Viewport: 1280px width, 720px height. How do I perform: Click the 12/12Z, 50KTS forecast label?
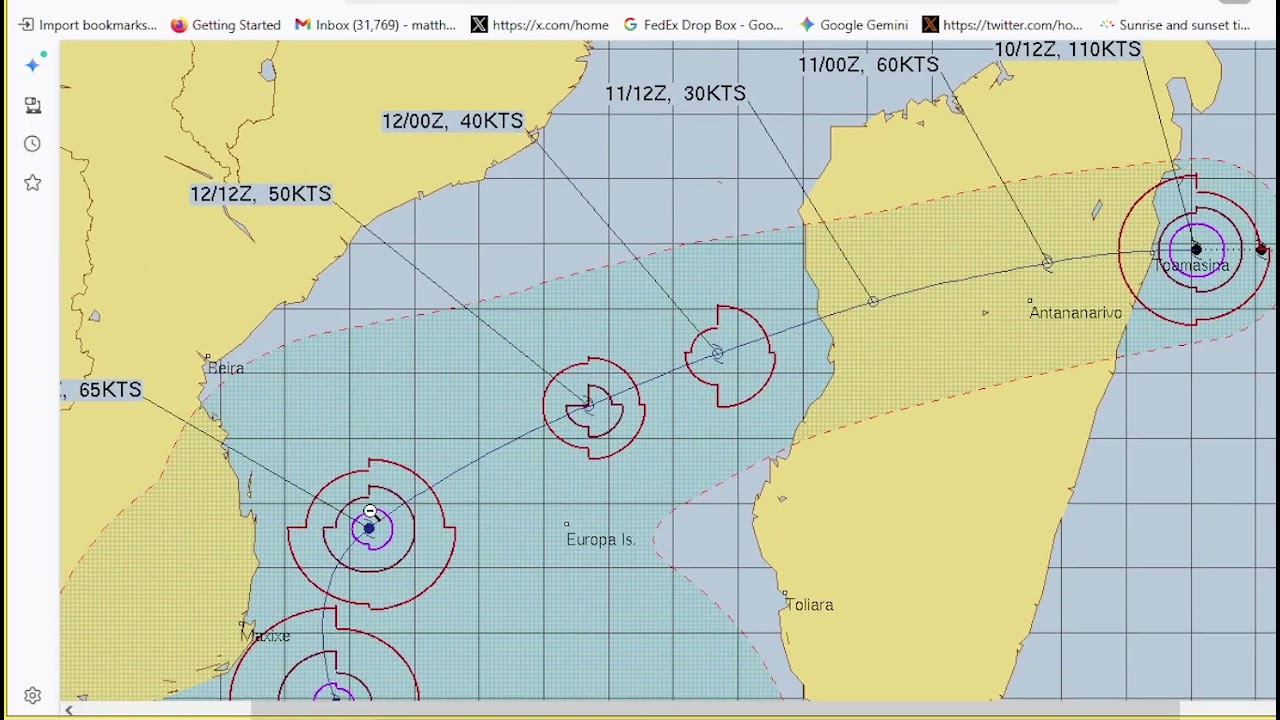point(260,194)
